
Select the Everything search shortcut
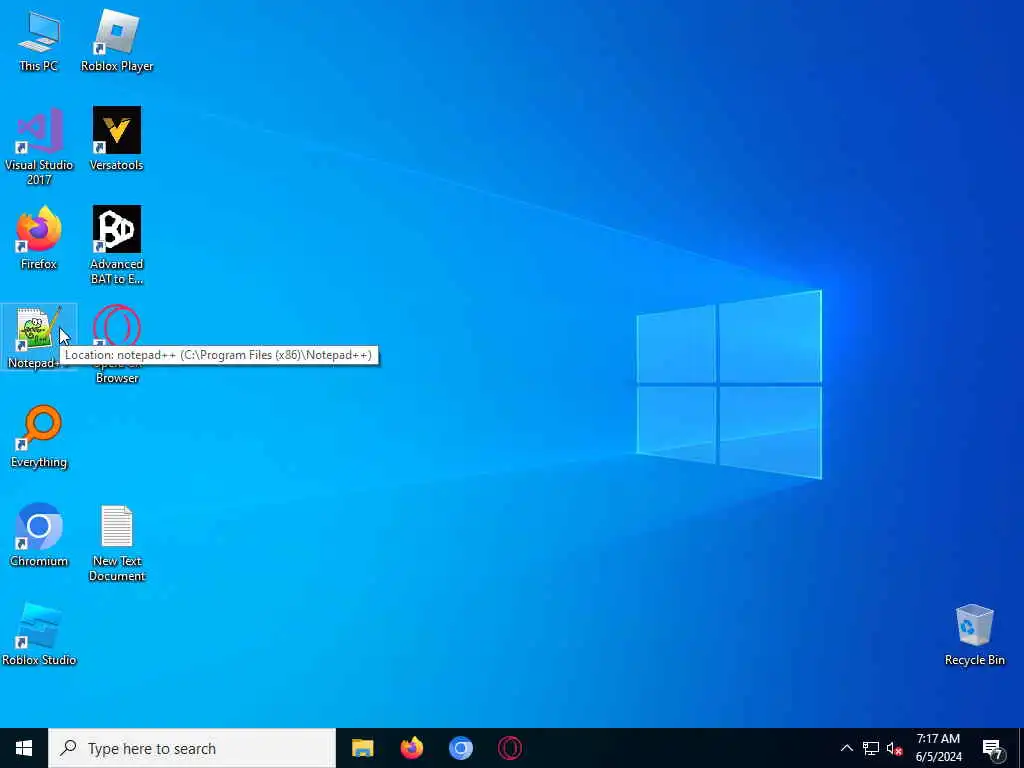pyautogui.click(x=39, y=436)
